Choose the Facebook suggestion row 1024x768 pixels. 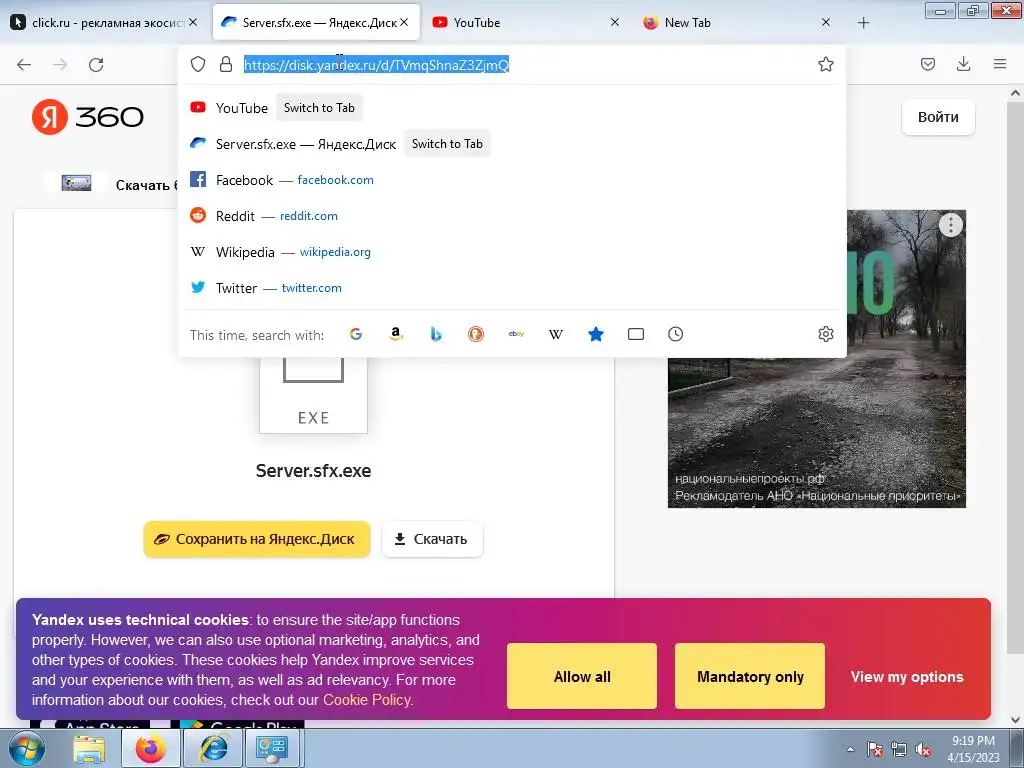[x=512, y=180]
